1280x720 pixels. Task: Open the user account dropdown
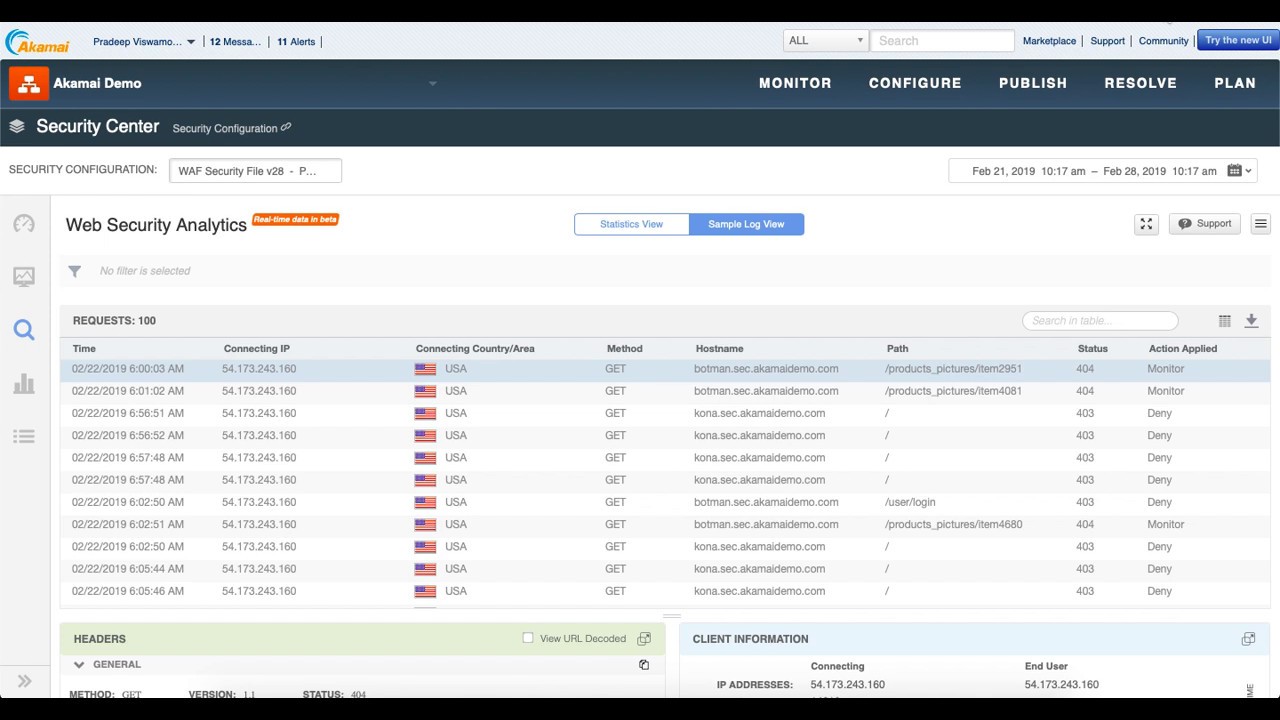point(144,42)
